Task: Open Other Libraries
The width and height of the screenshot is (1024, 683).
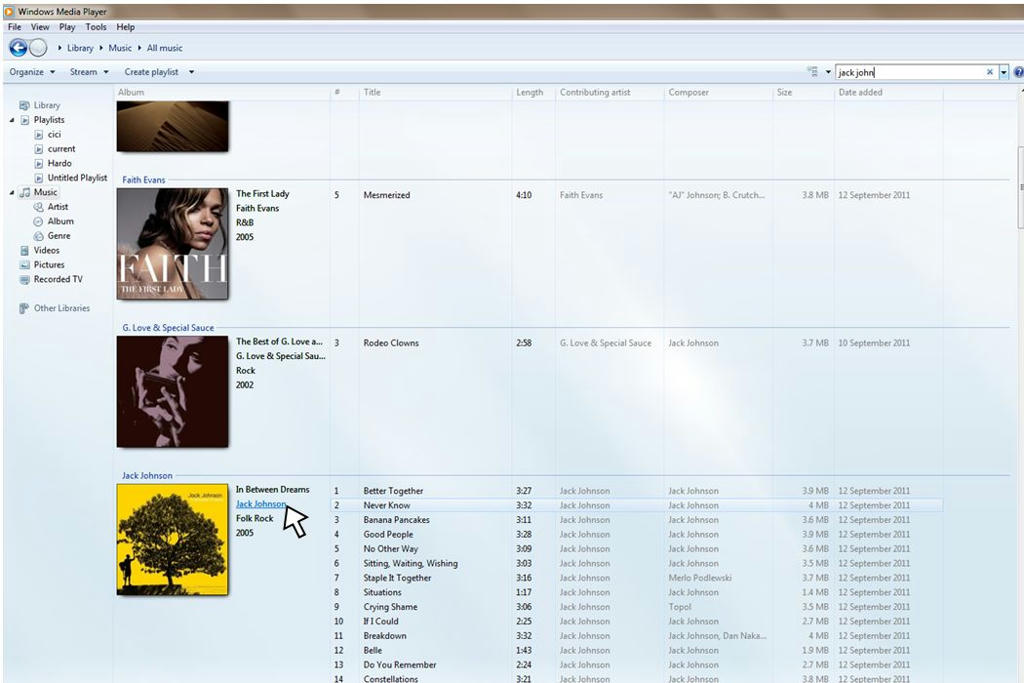Action: coord(61,308)
